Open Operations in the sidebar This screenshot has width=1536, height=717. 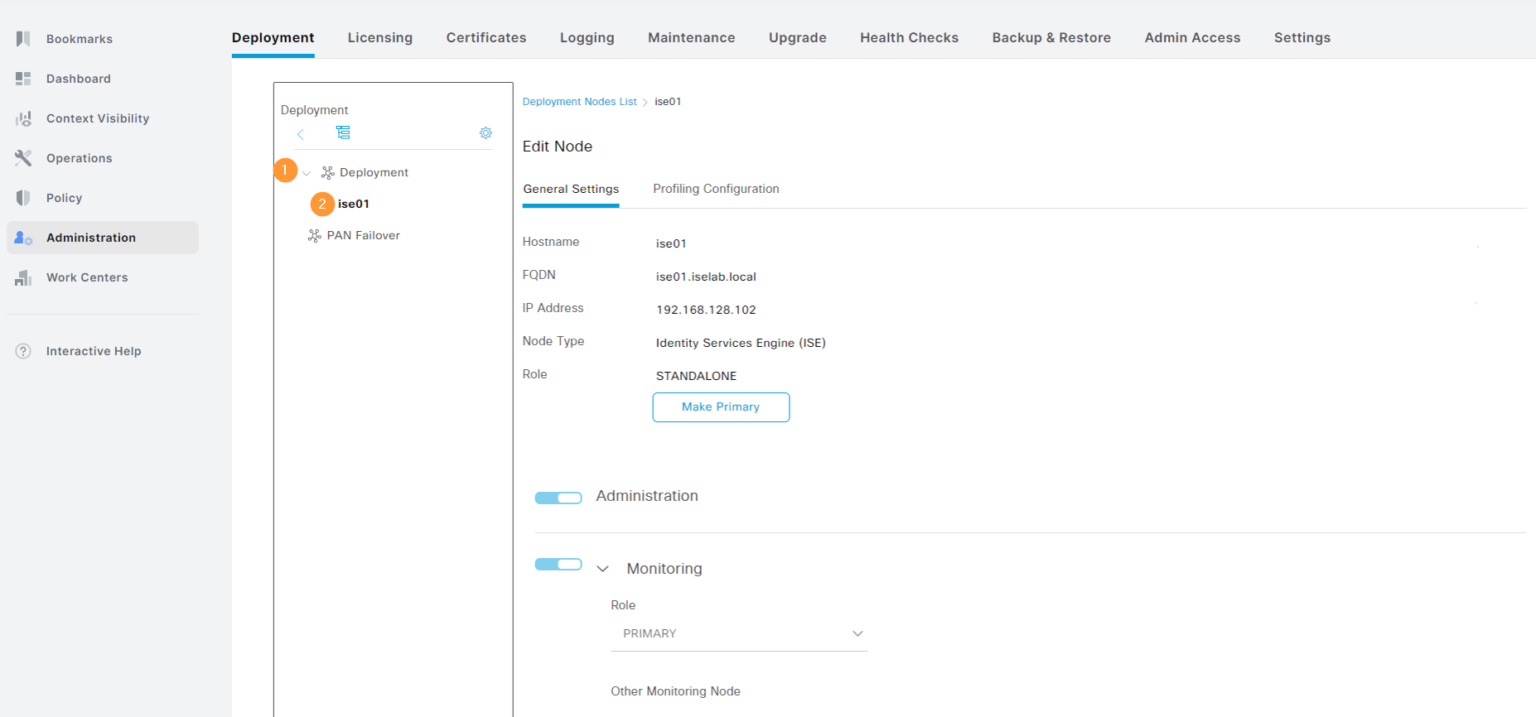click(x=79, y=158)
